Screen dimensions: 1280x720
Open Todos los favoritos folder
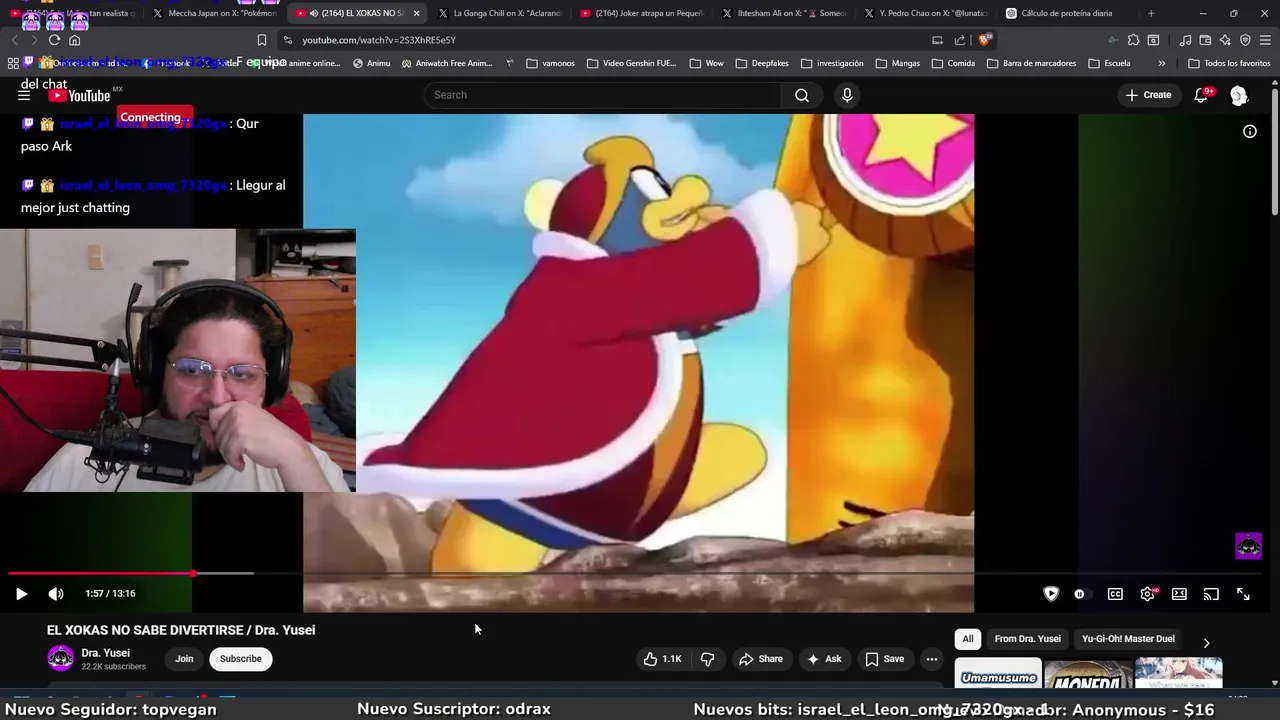point(1229,63)
